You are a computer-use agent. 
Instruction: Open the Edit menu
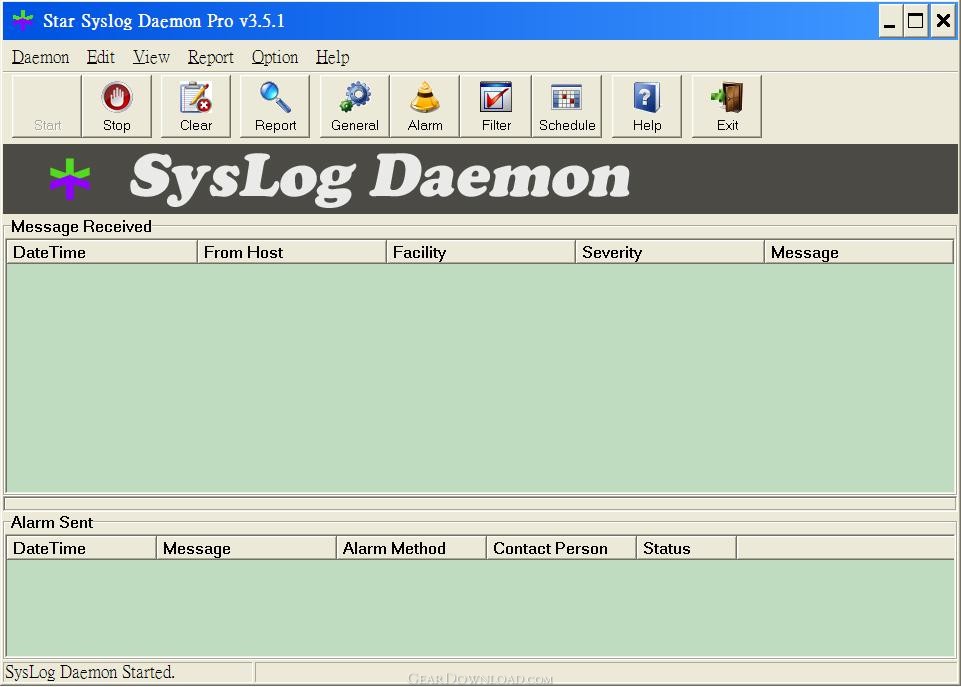click(x=101, y=57)
